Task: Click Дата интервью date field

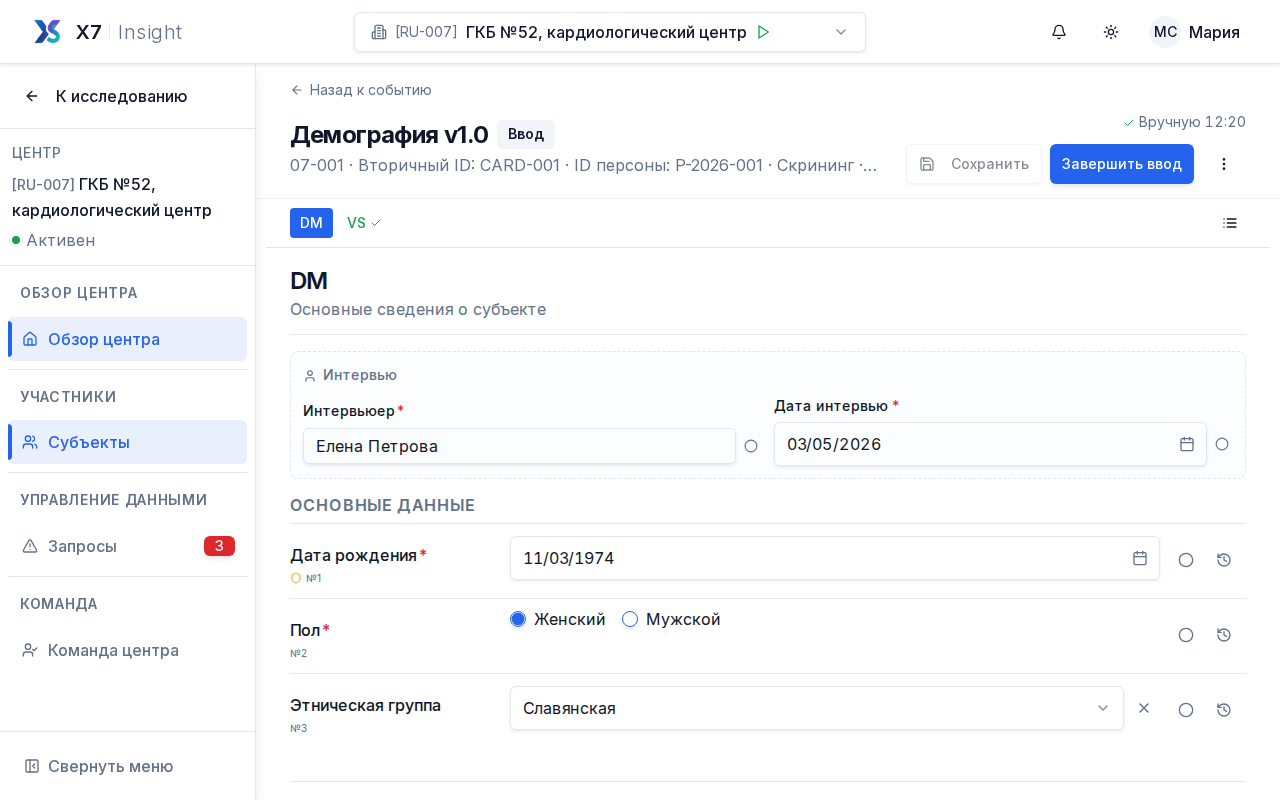Action: click(990, 444)
